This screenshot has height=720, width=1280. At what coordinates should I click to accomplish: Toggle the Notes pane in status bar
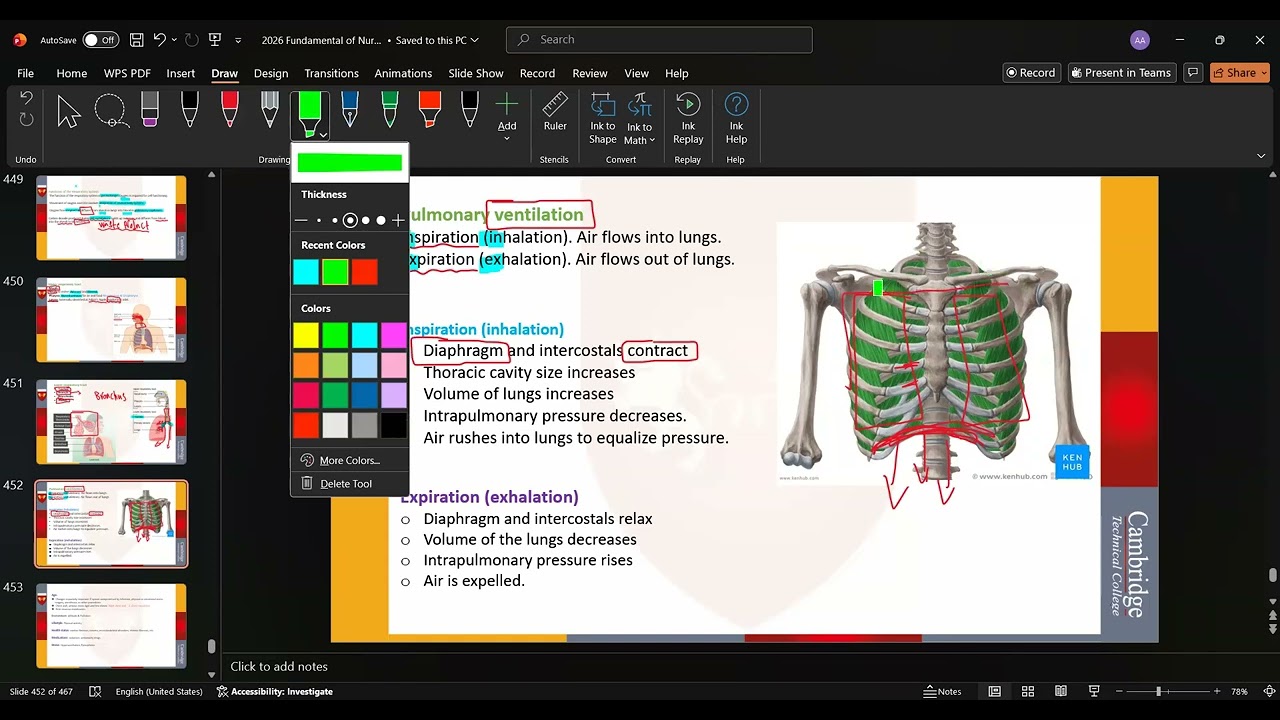(x=943, y=691)
